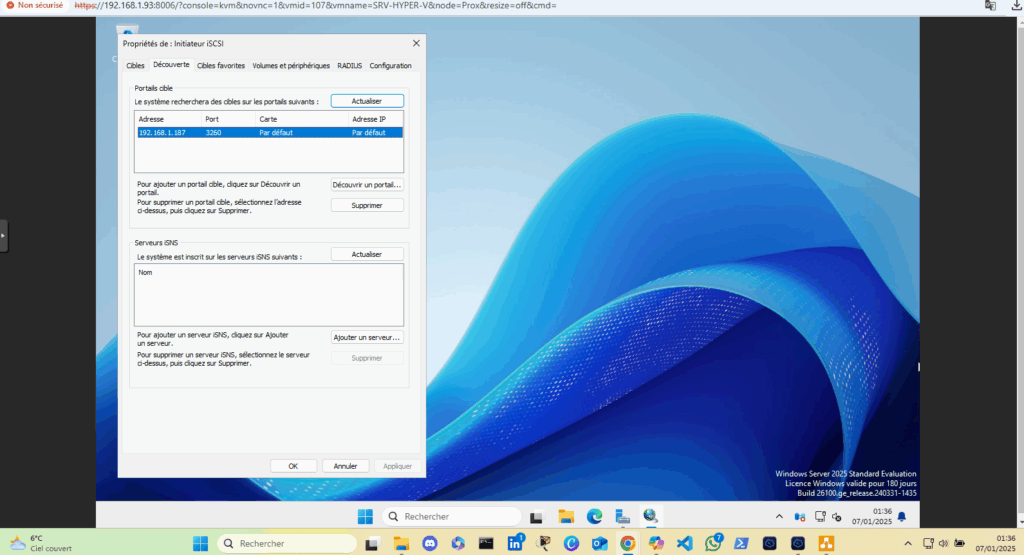The image size is (1024, 555).
Task: Expand the noVNC side control panel handle
Action: pyautogui.click(x=3, y=236)
